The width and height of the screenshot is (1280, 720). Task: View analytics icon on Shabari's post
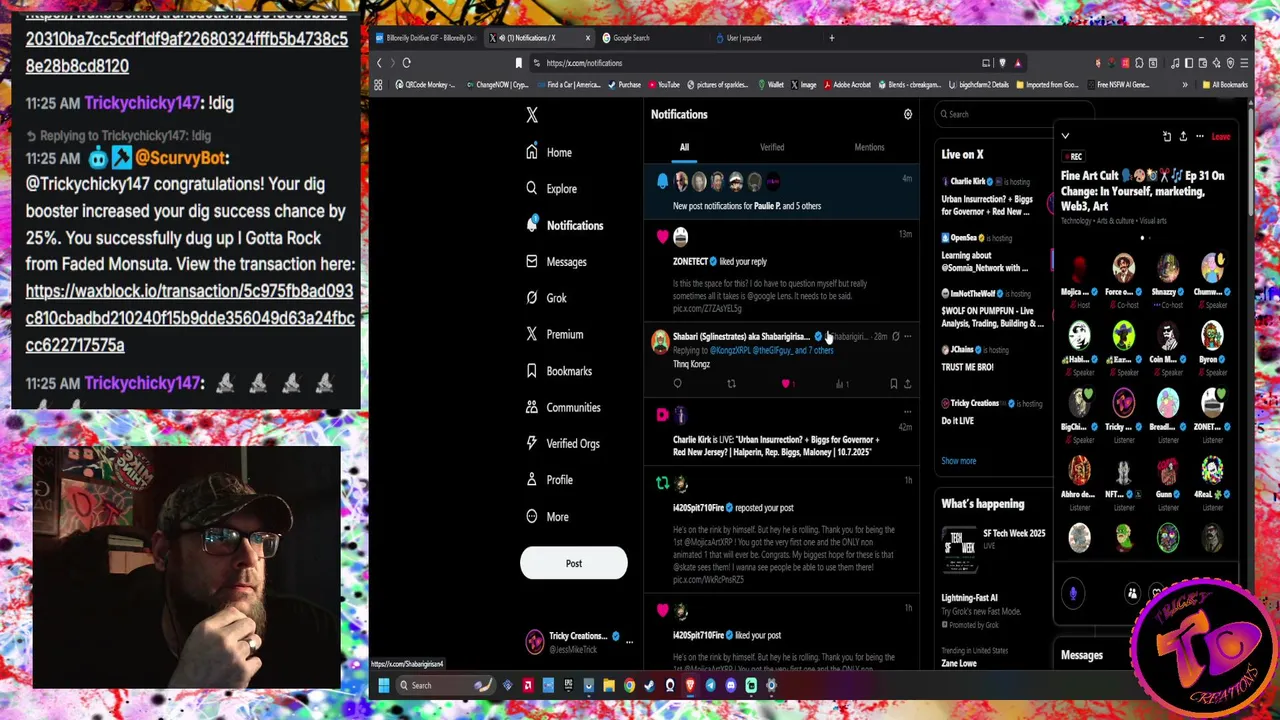(x=841, y=383)
